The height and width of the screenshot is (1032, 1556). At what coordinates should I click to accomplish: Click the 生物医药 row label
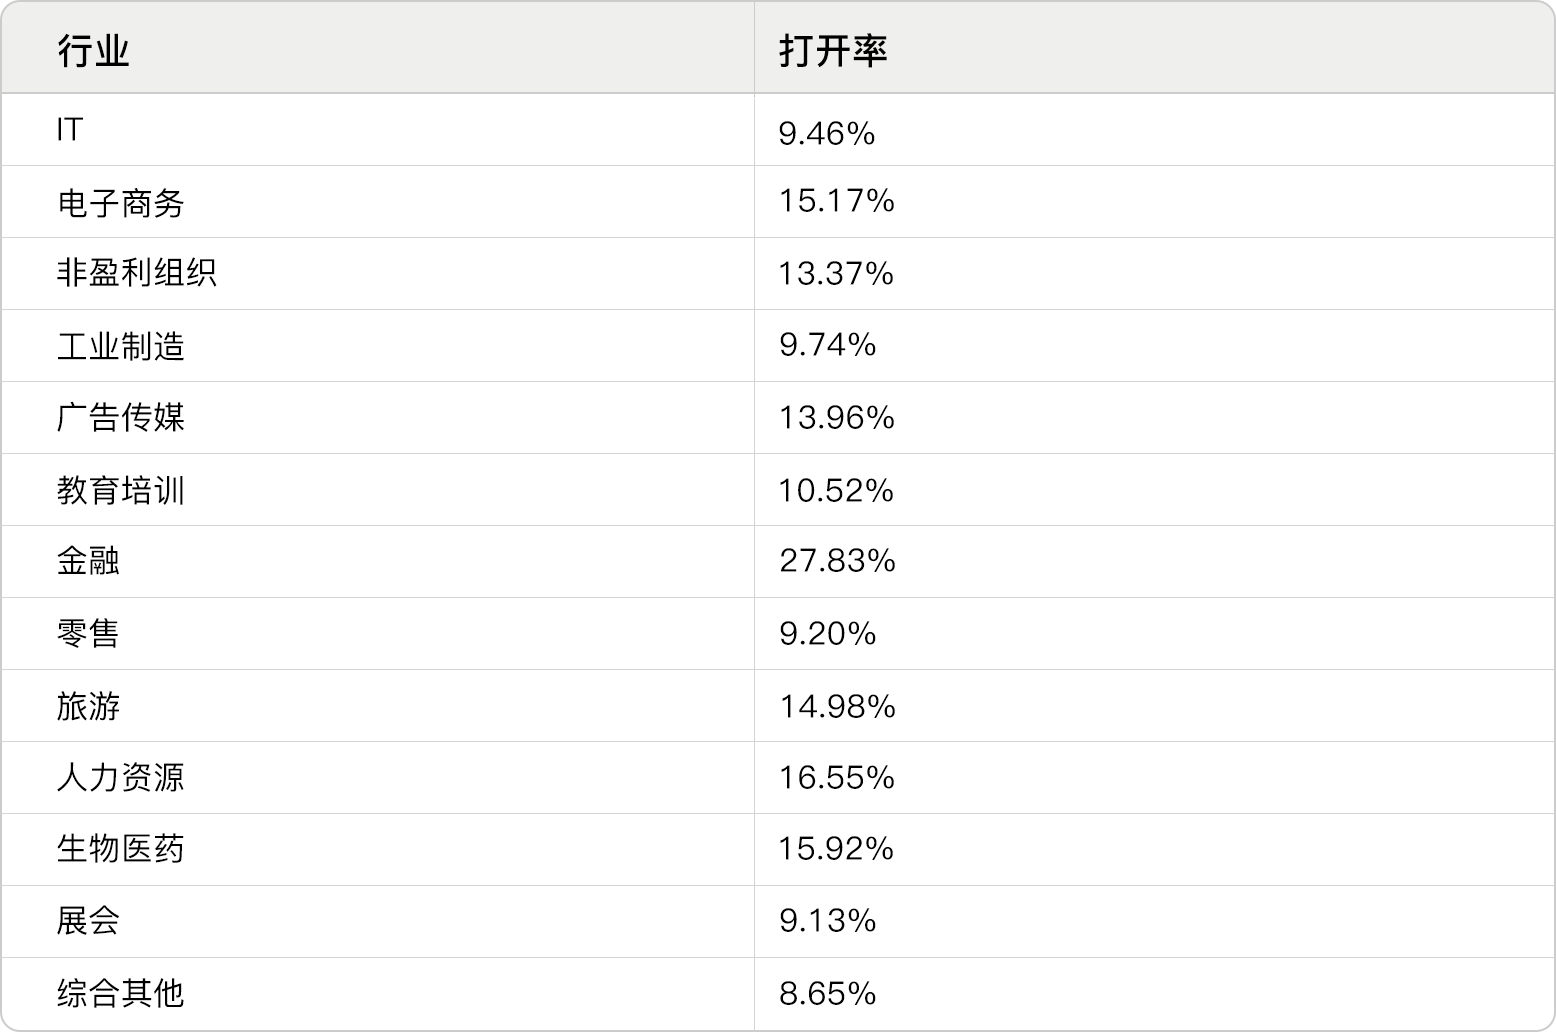pos(120,849)
